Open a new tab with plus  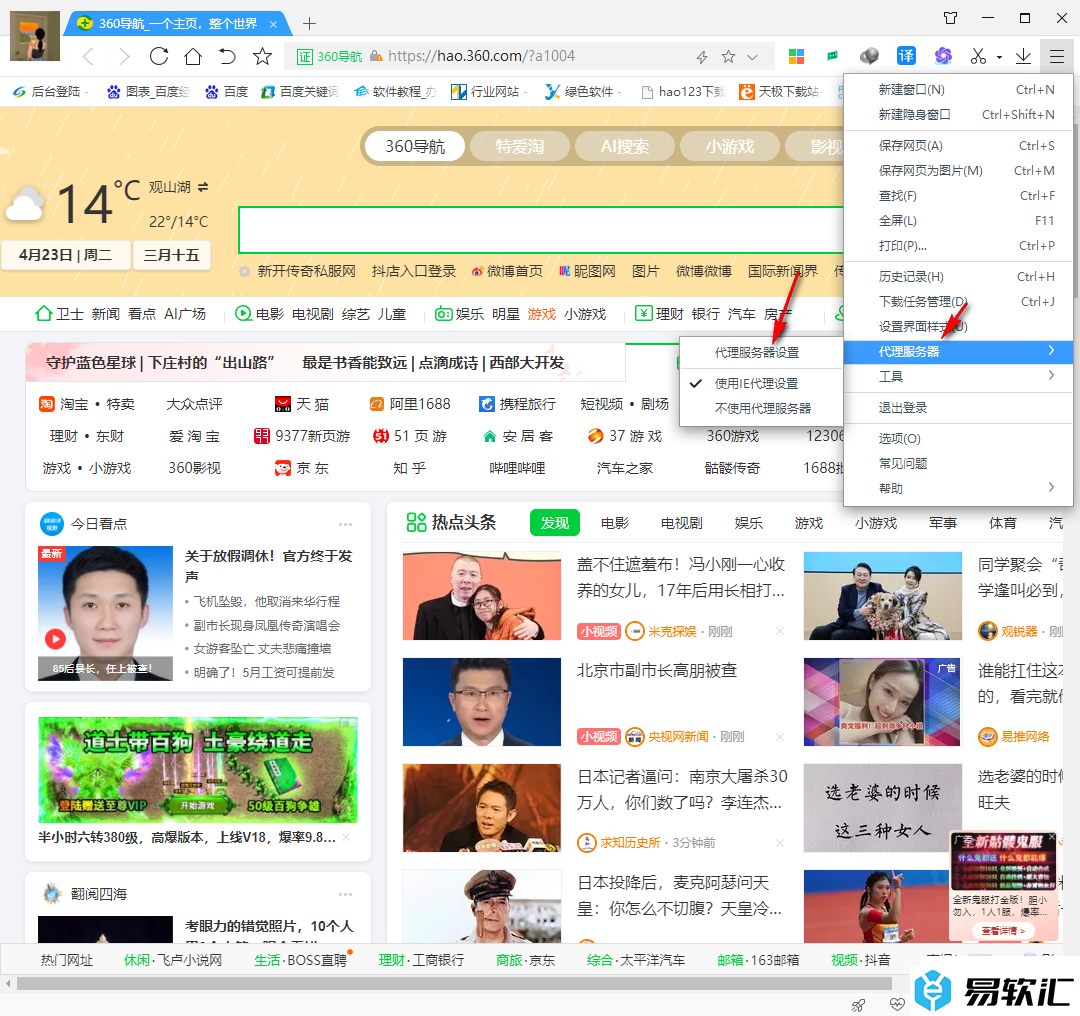(x=309, y=23)
